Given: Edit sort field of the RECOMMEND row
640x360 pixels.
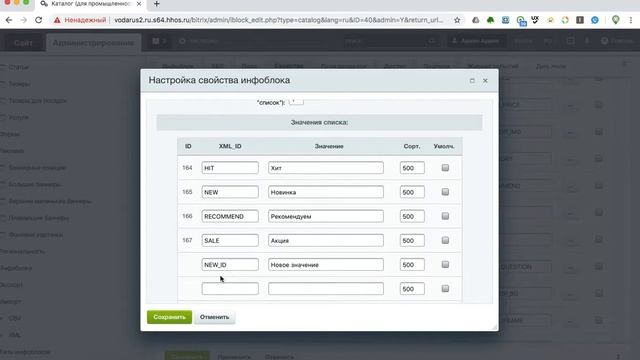Looking at the screenshot, I should [x=412, y=216].
